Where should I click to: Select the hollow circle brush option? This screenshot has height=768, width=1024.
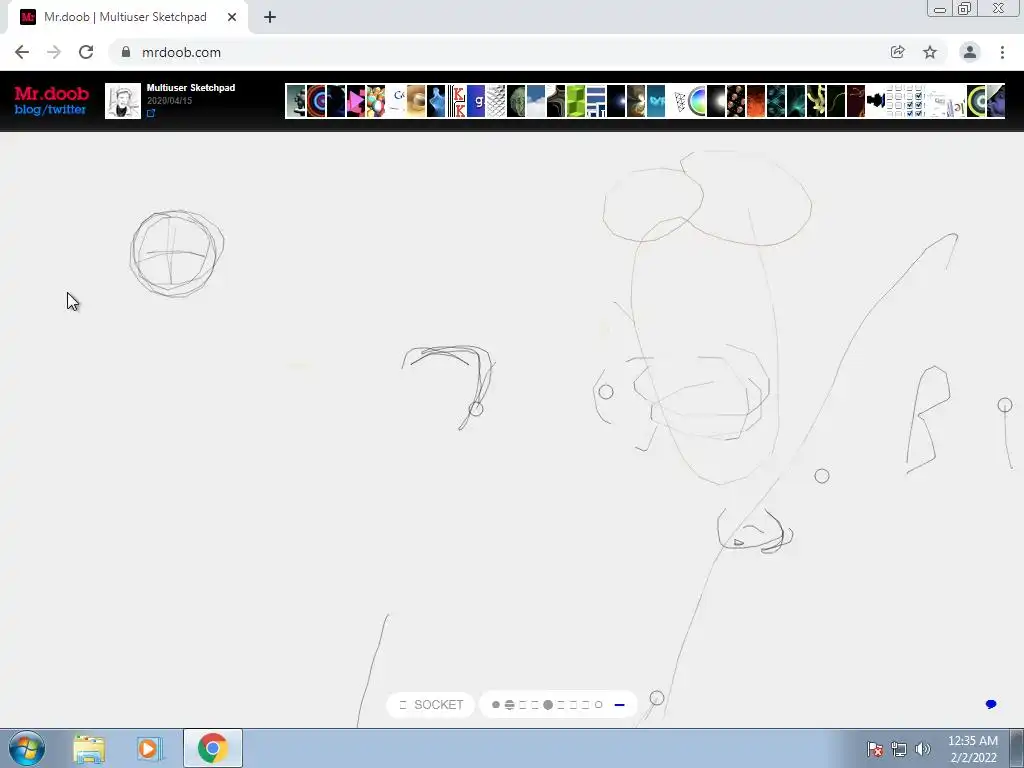[598, 705]
